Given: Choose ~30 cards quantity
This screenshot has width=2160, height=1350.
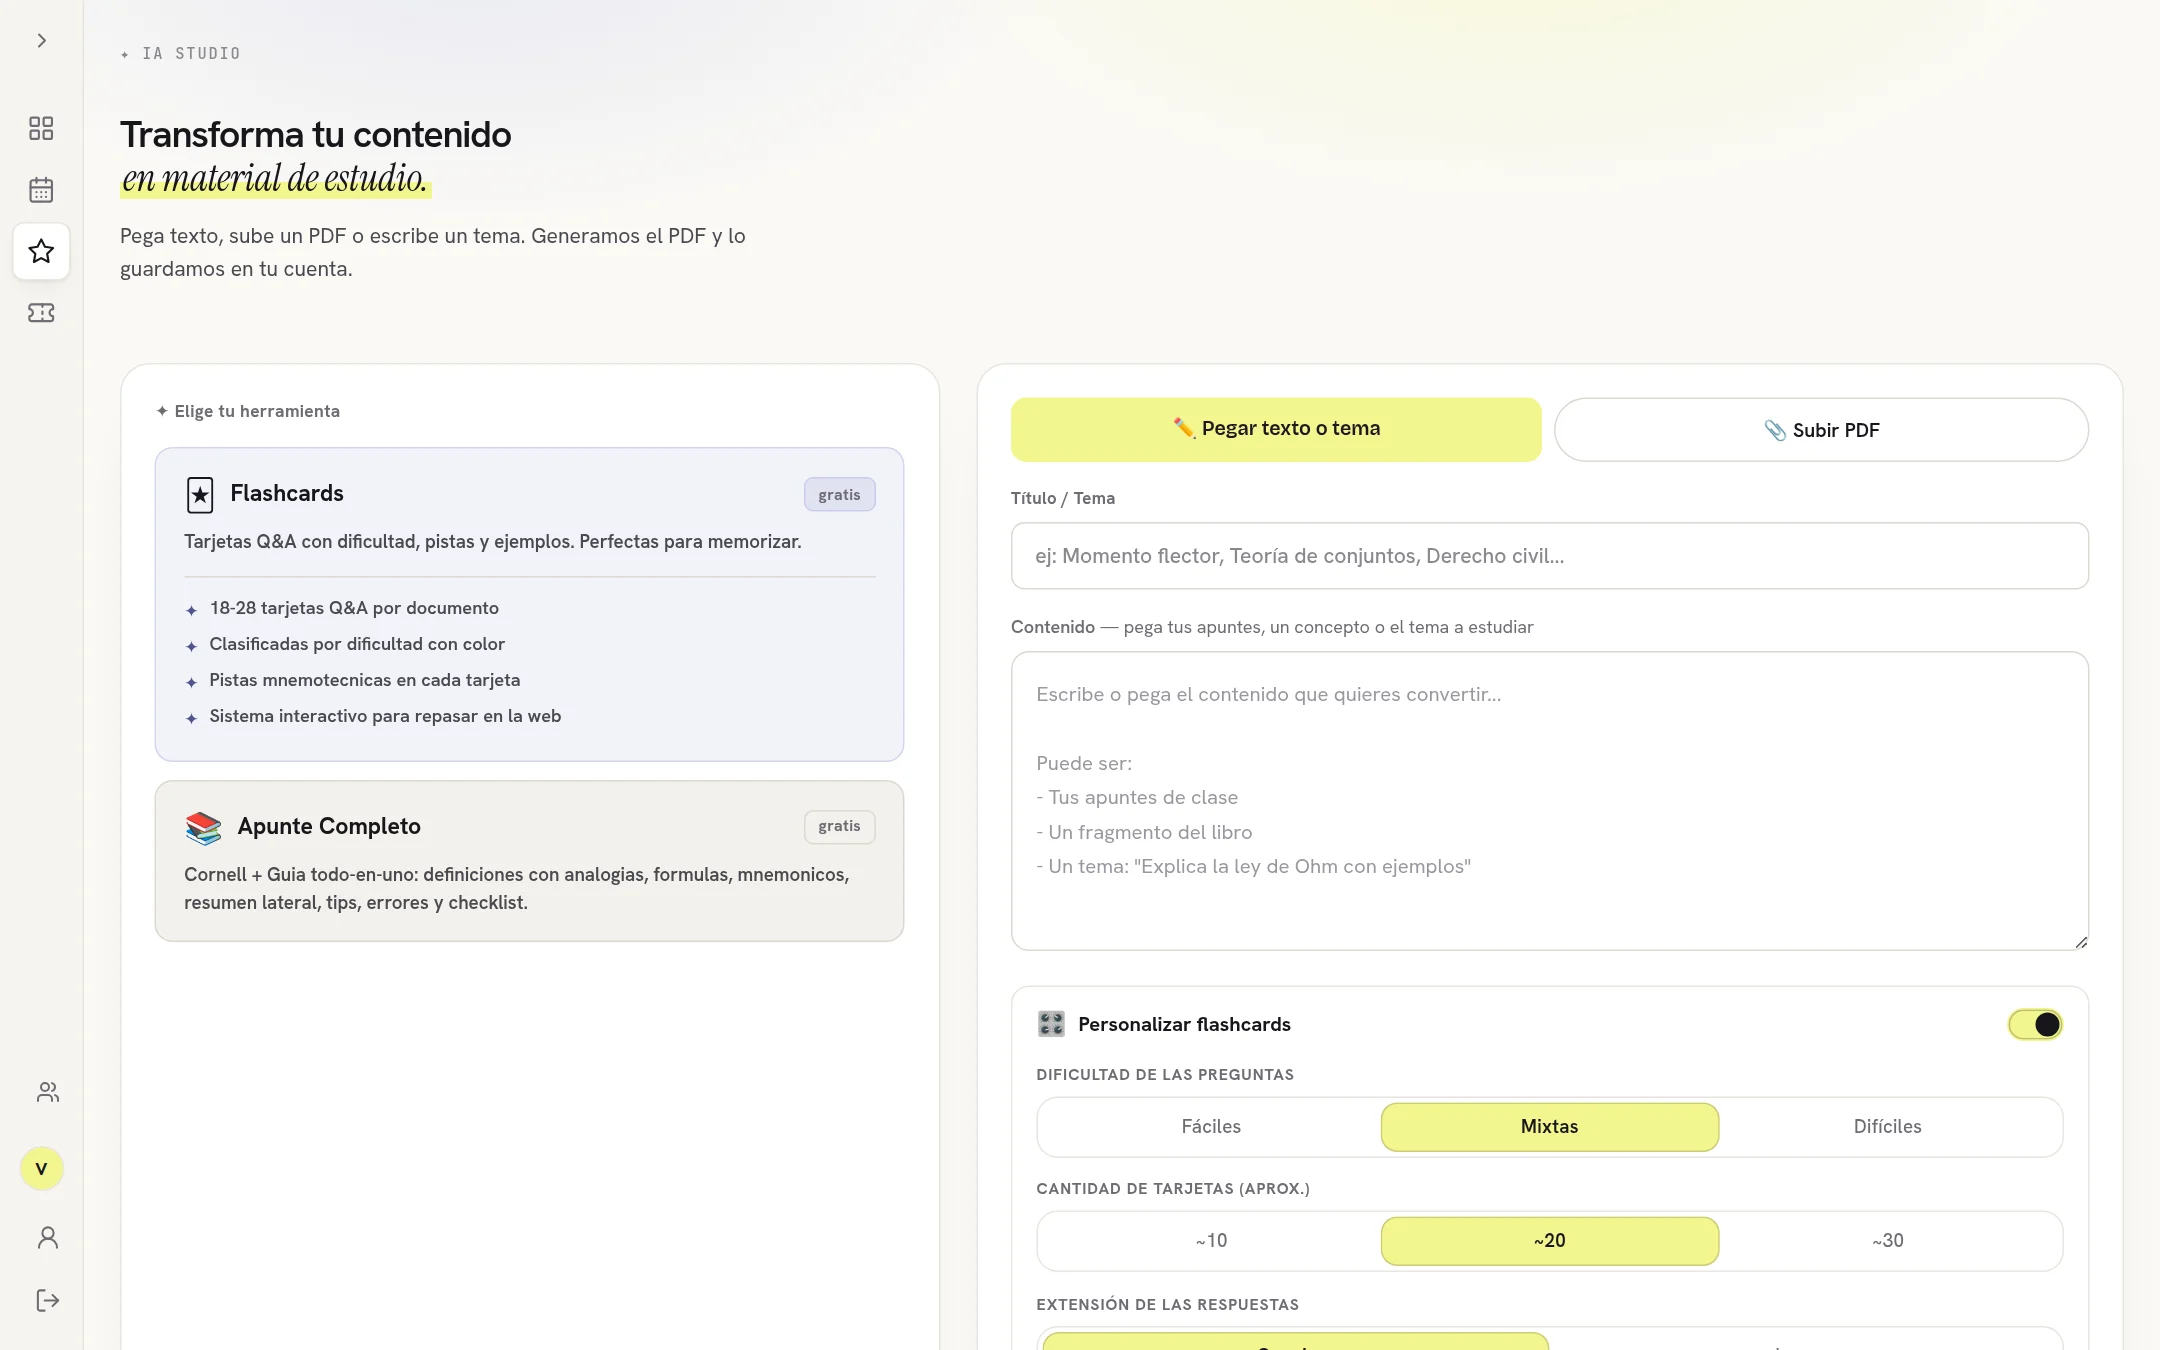Looking at the screenshot, I should pyautogui.click(x=1887, y=1241).
